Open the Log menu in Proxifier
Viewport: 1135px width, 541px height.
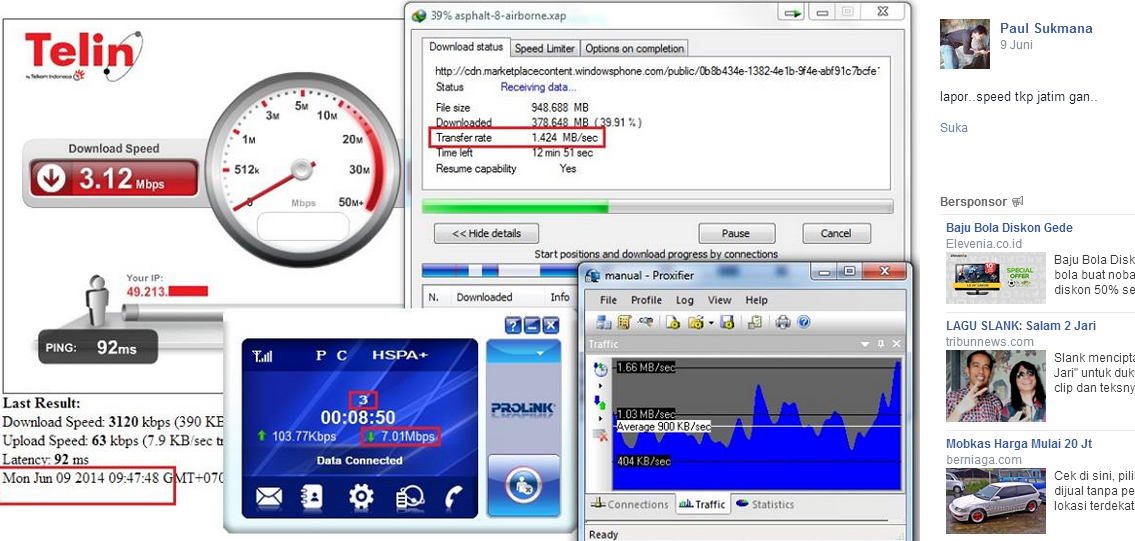(685, 300)
